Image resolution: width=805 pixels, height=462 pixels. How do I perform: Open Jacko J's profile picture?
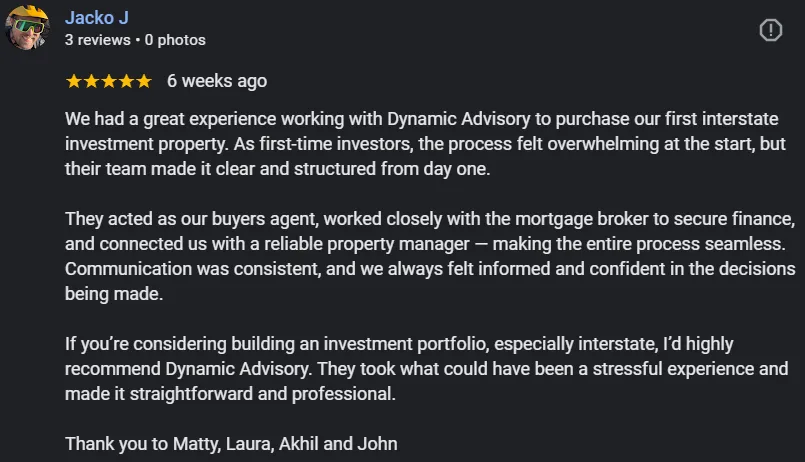pos(27,28)
